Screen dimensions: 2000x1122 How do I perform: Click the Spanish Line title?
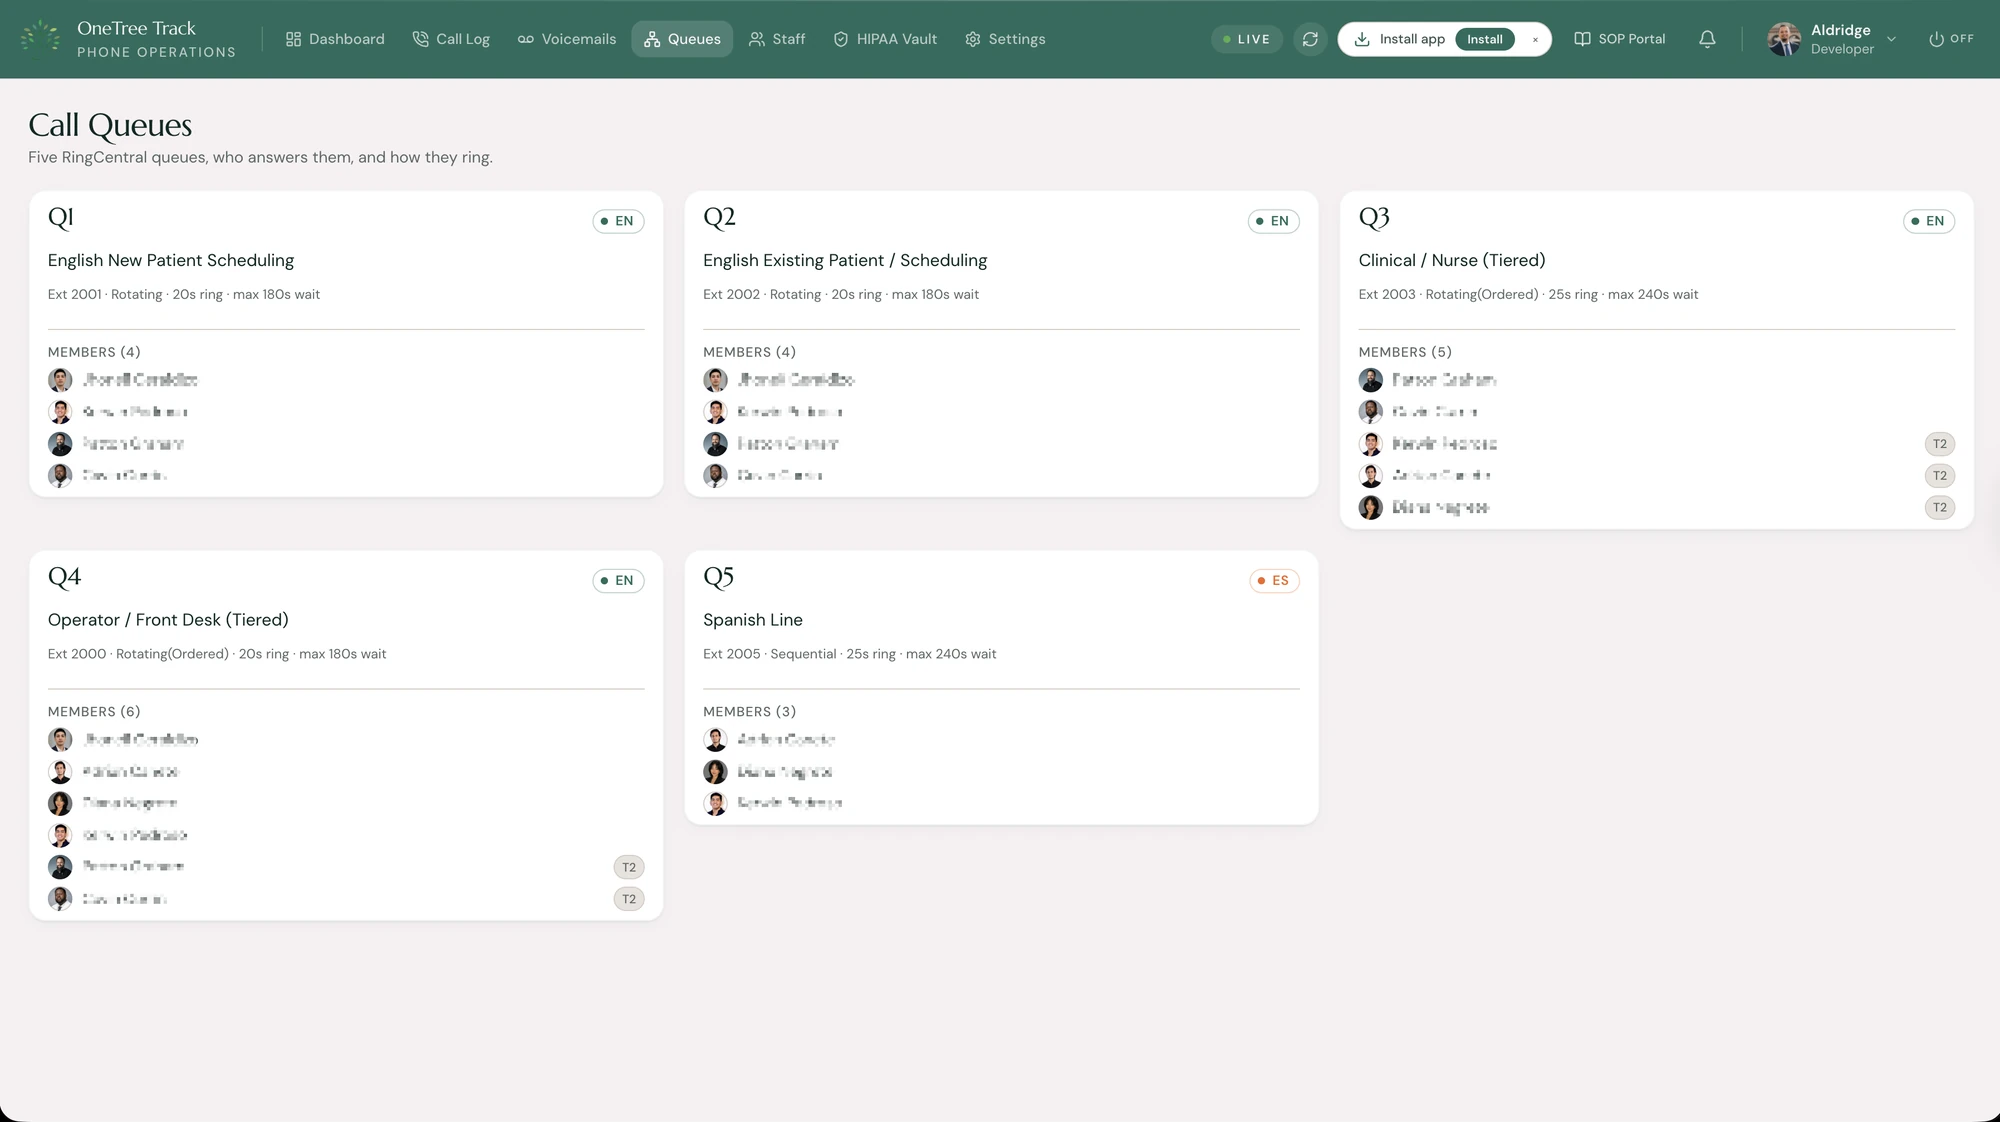[x=753, y=620]
